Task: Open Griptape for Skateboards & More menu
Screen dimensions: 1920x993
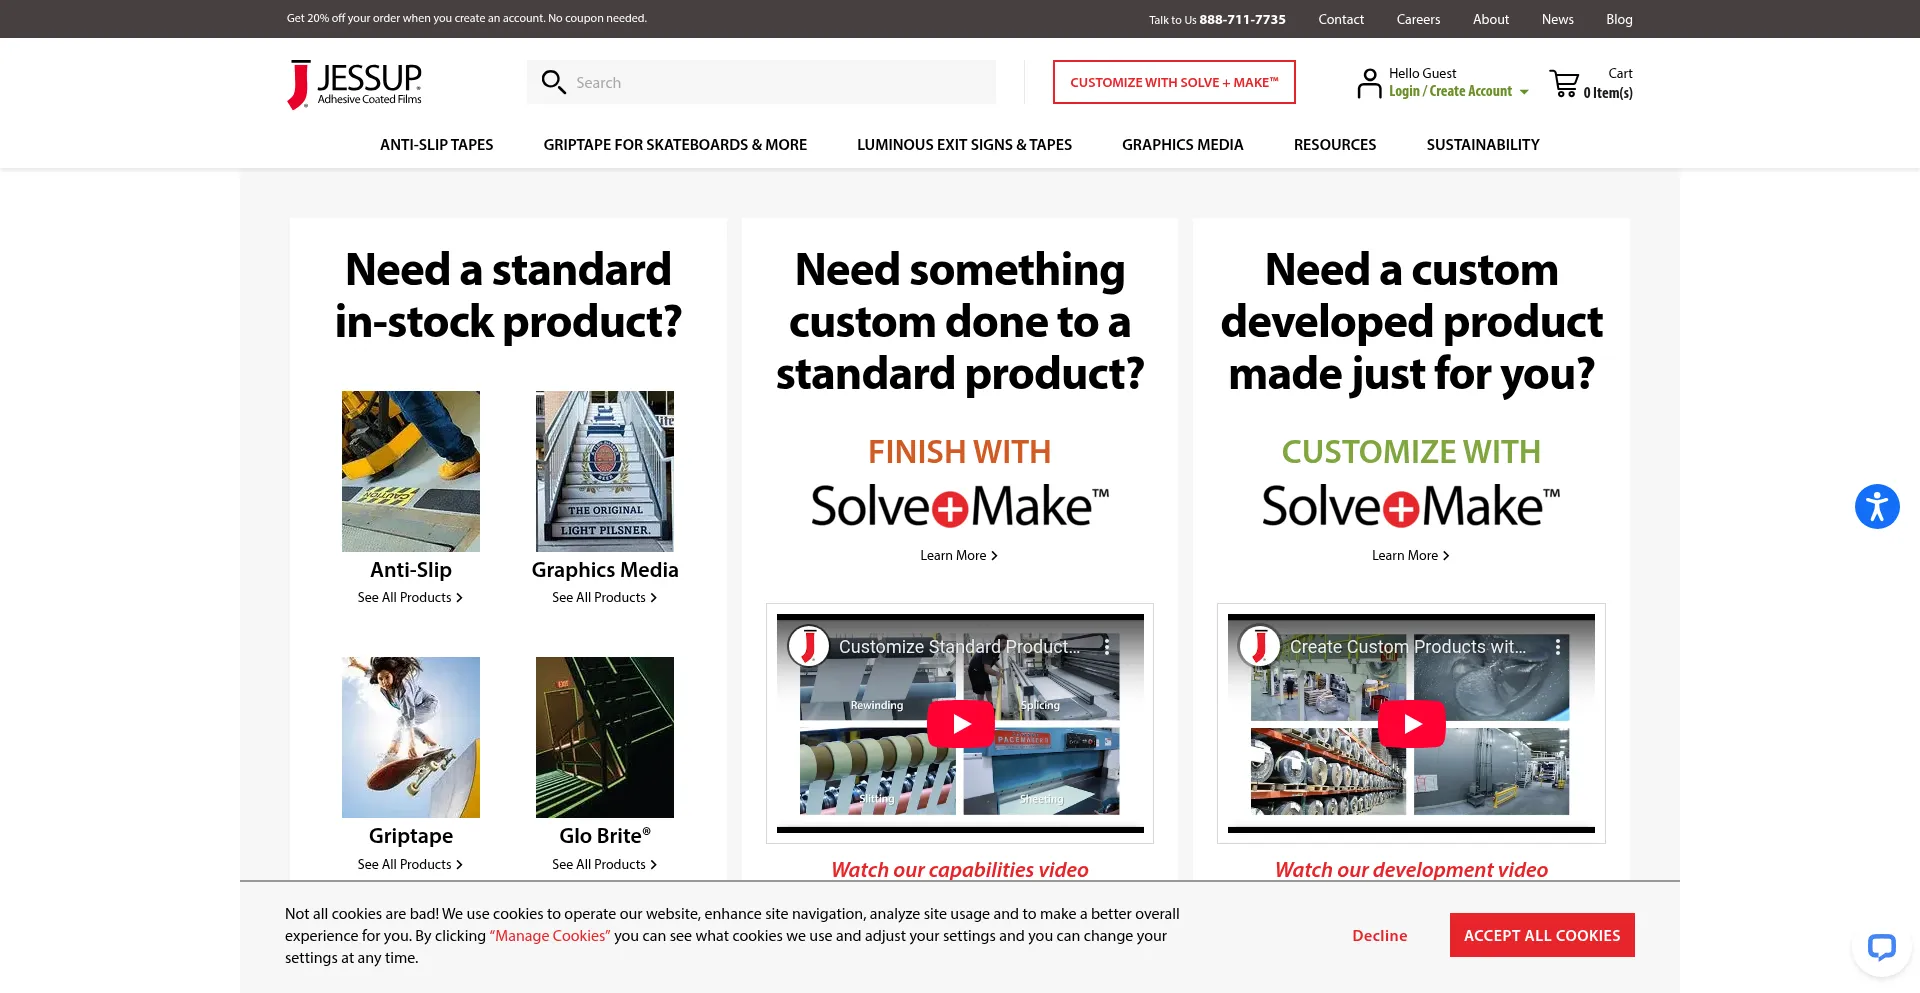Action: (675, 145)
